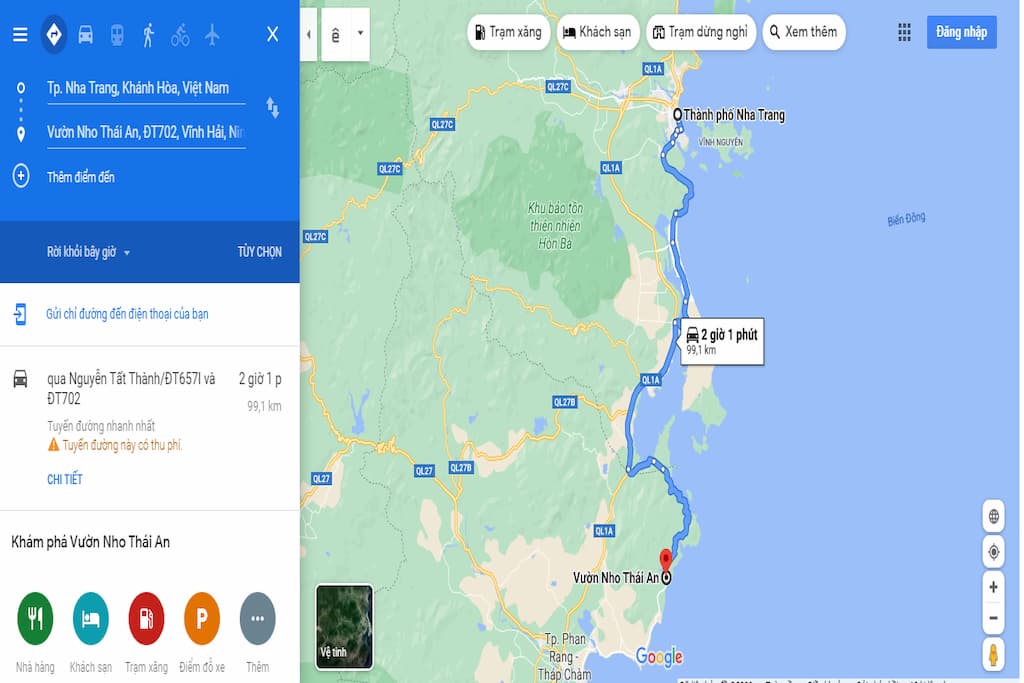Select public transit travel mode
The width and height of the screenshot is (1024, 683).
click(x=117, y=34)
